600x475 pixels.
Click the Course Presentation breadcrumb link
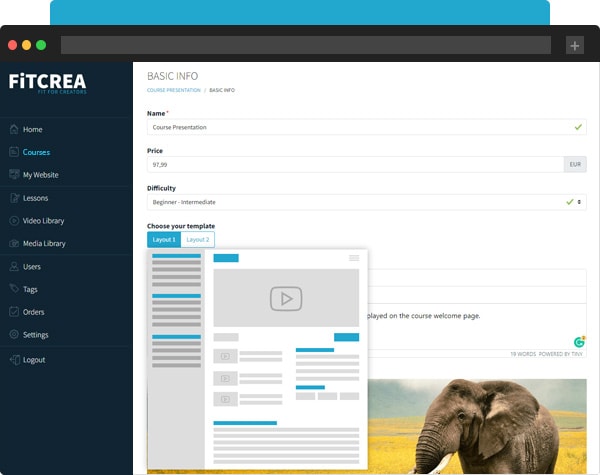coord(174,90)
